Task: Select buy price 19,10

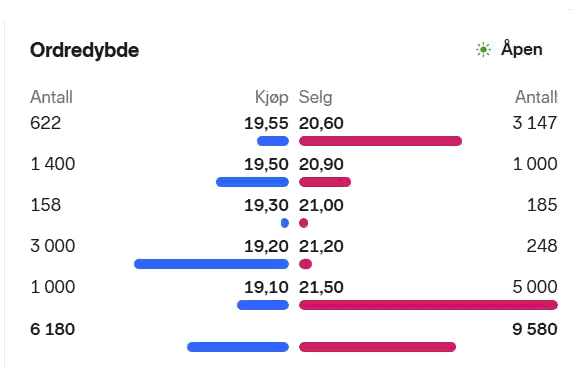Action: coord(266,287)
